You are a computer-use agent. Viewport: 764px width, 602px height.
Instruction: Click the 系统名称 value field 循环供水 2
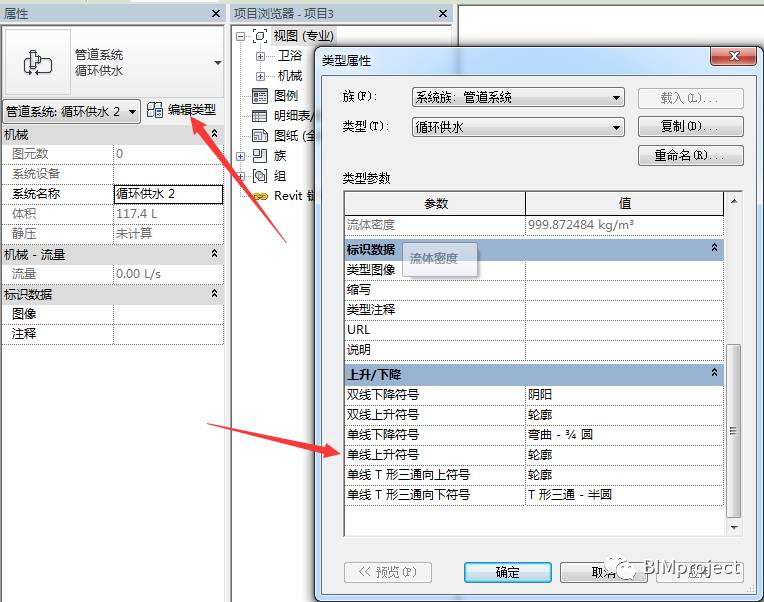point(168,194)
